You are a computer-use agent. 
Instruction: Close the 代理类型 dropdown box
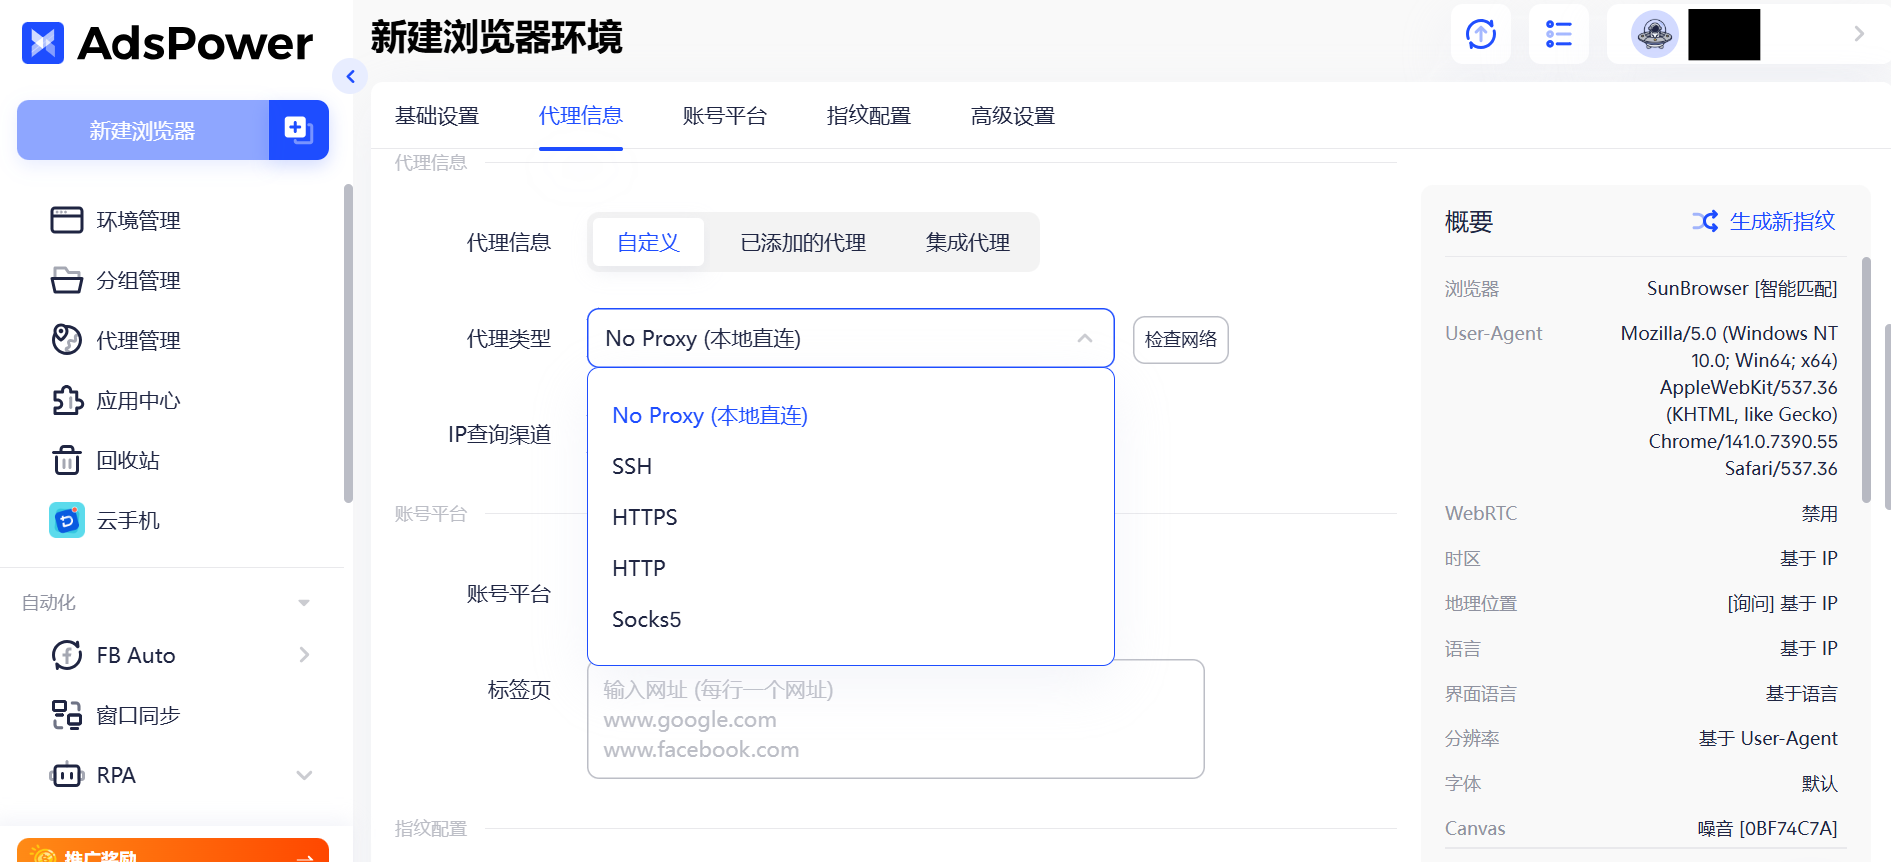pos(850,338)
